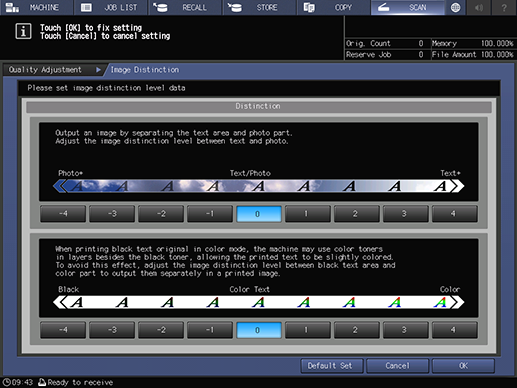Click the Orig. Count value
Viewport: 517px width, 388px height.
pyautogui.click(x=421, y=43)
